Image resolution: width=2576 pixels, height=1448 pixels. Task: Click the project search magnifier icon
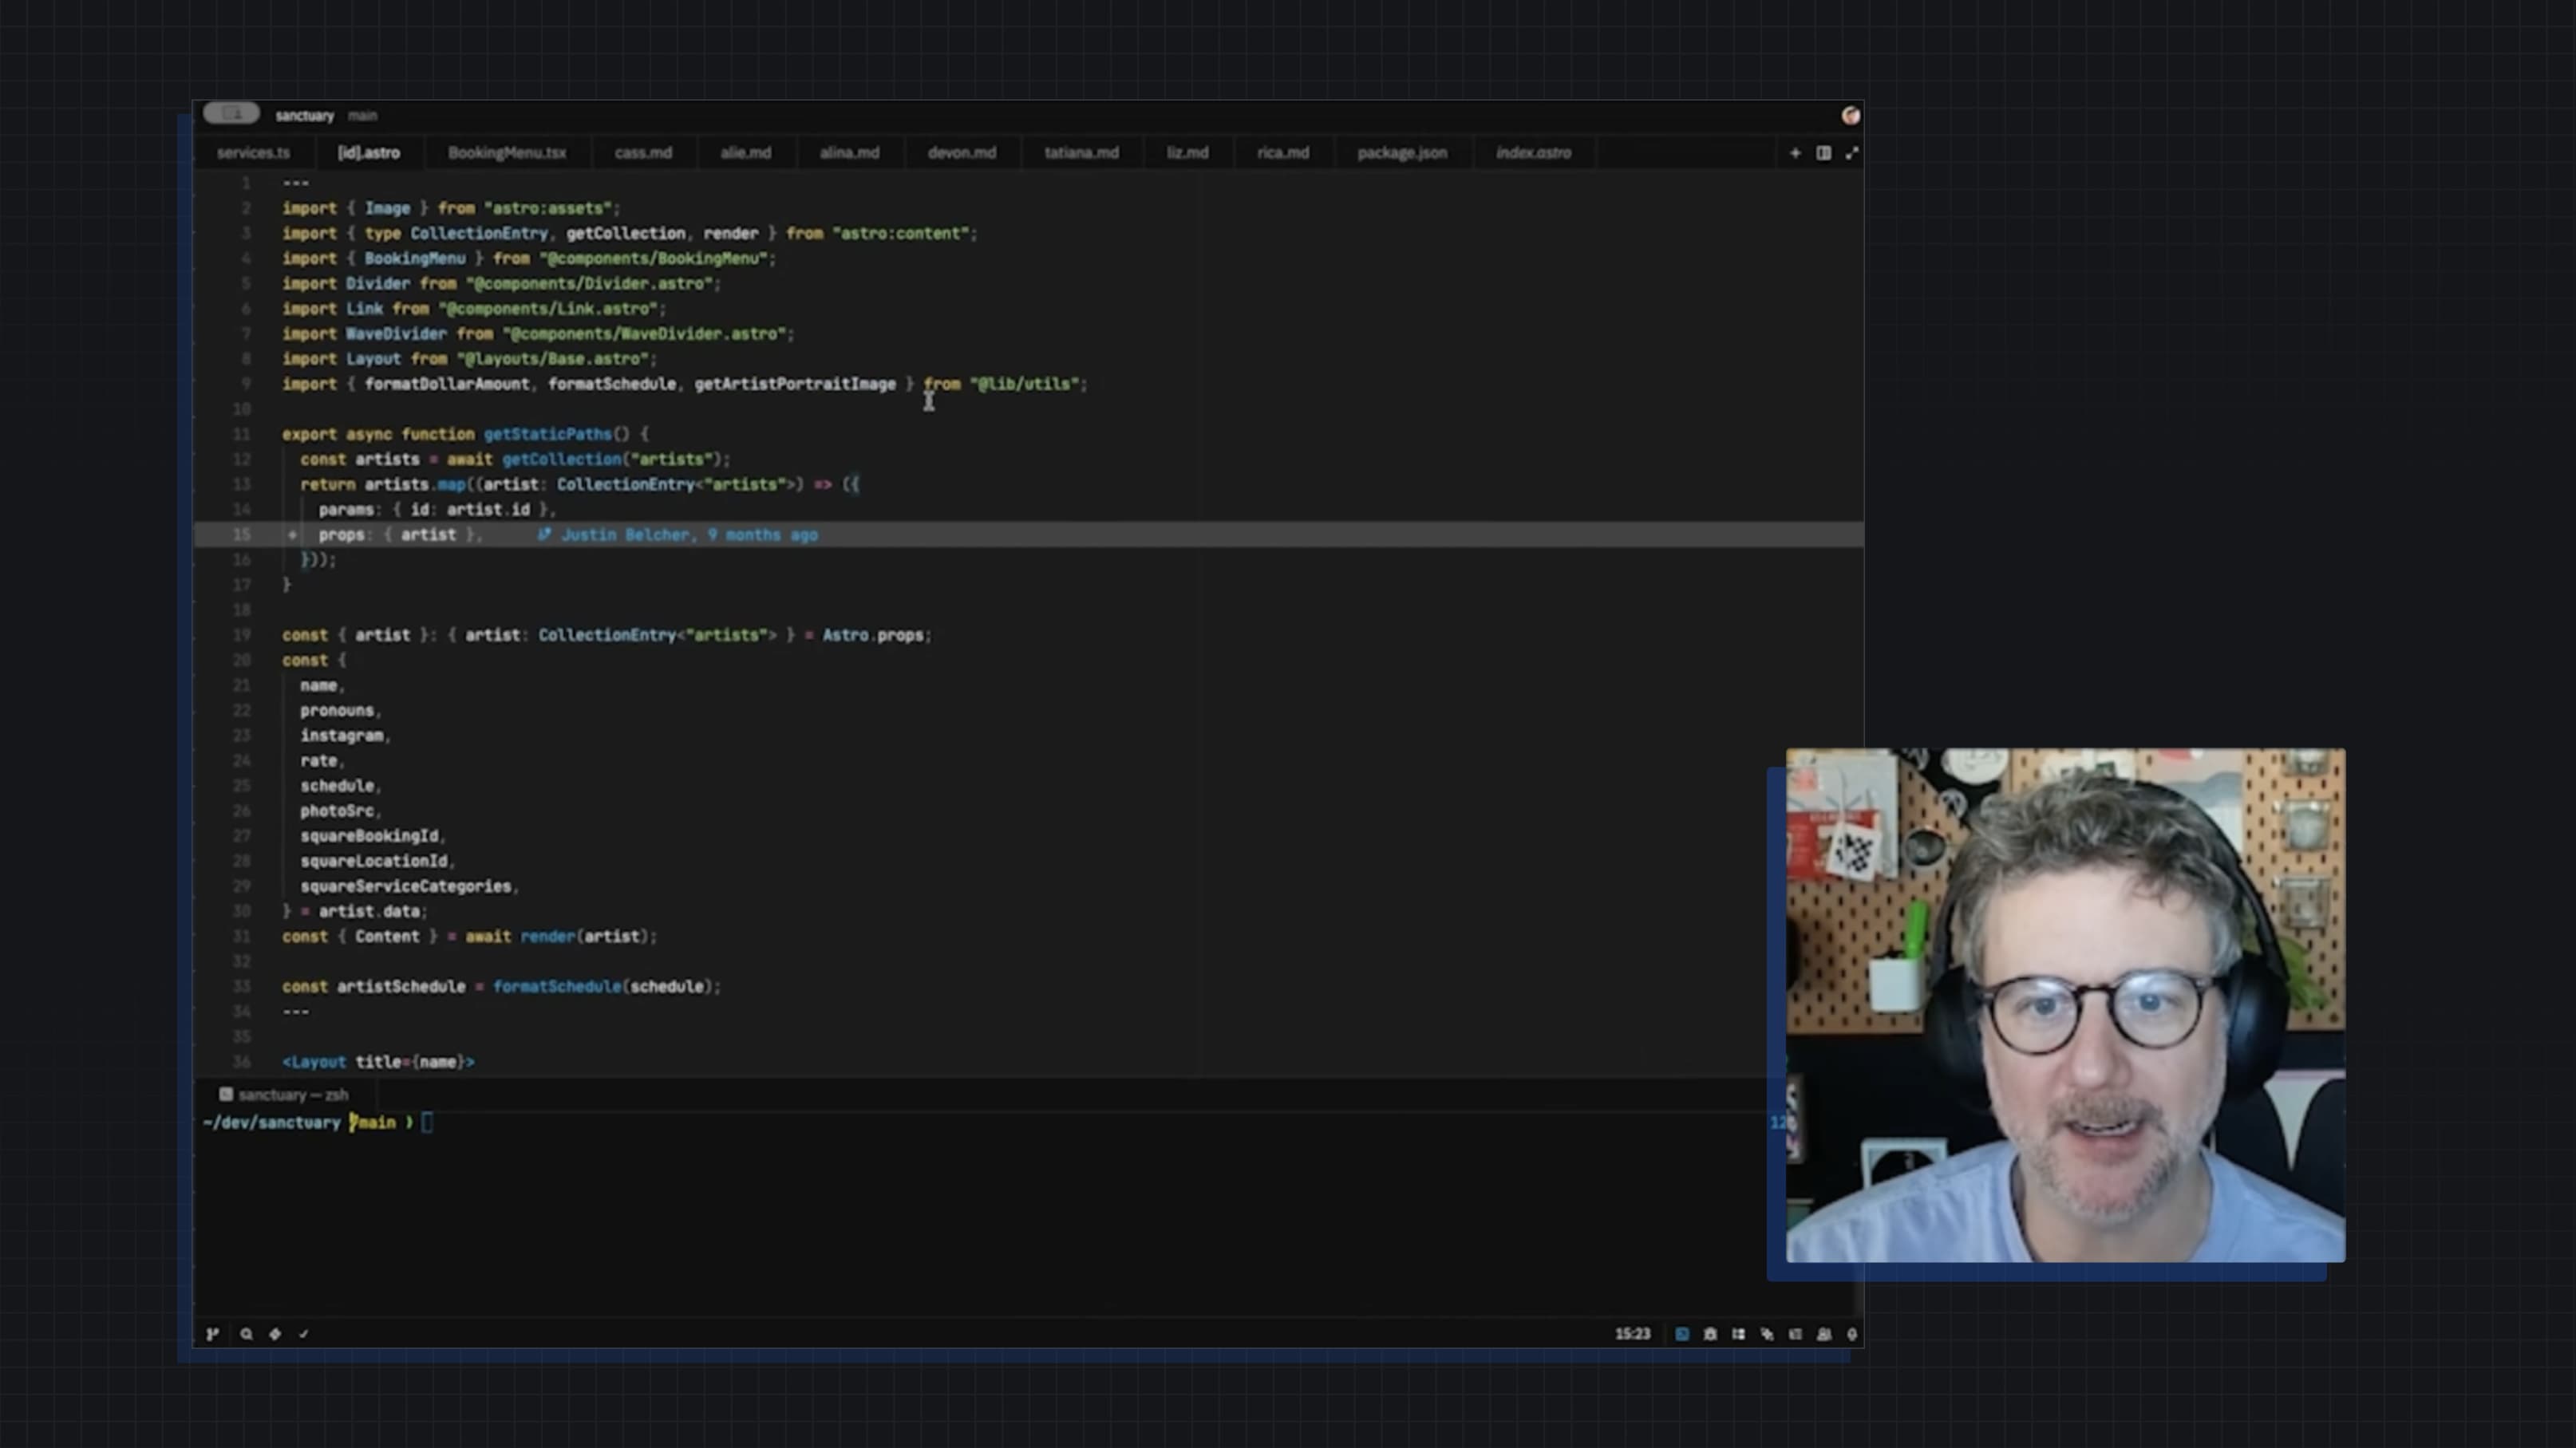(x=246, y=1333)
